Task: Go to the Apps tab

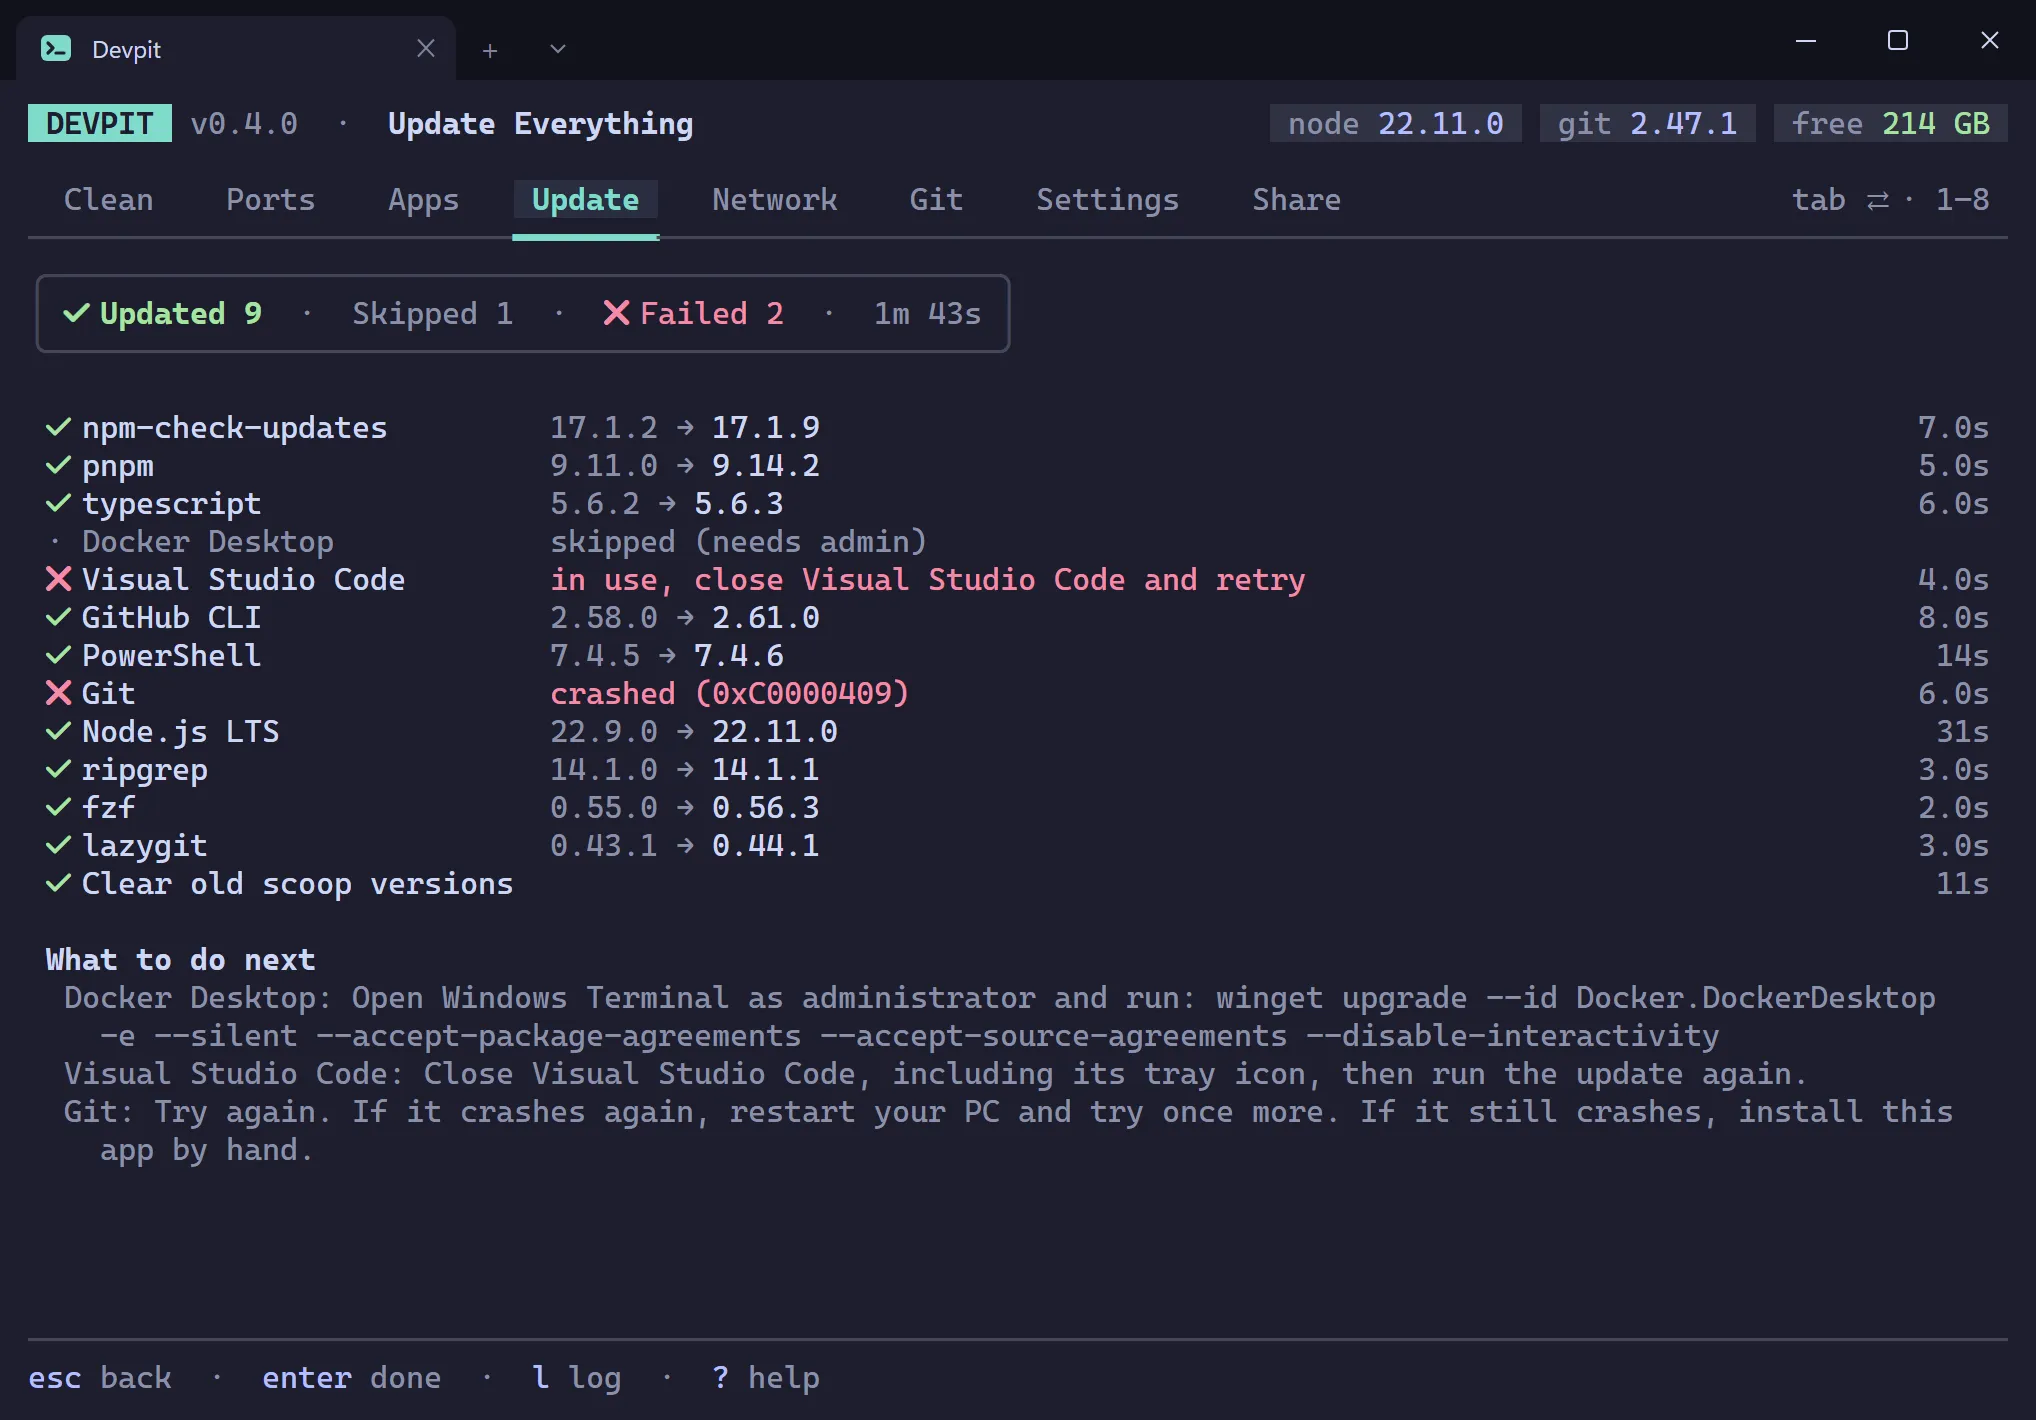Action: click(x=424, y=200)
